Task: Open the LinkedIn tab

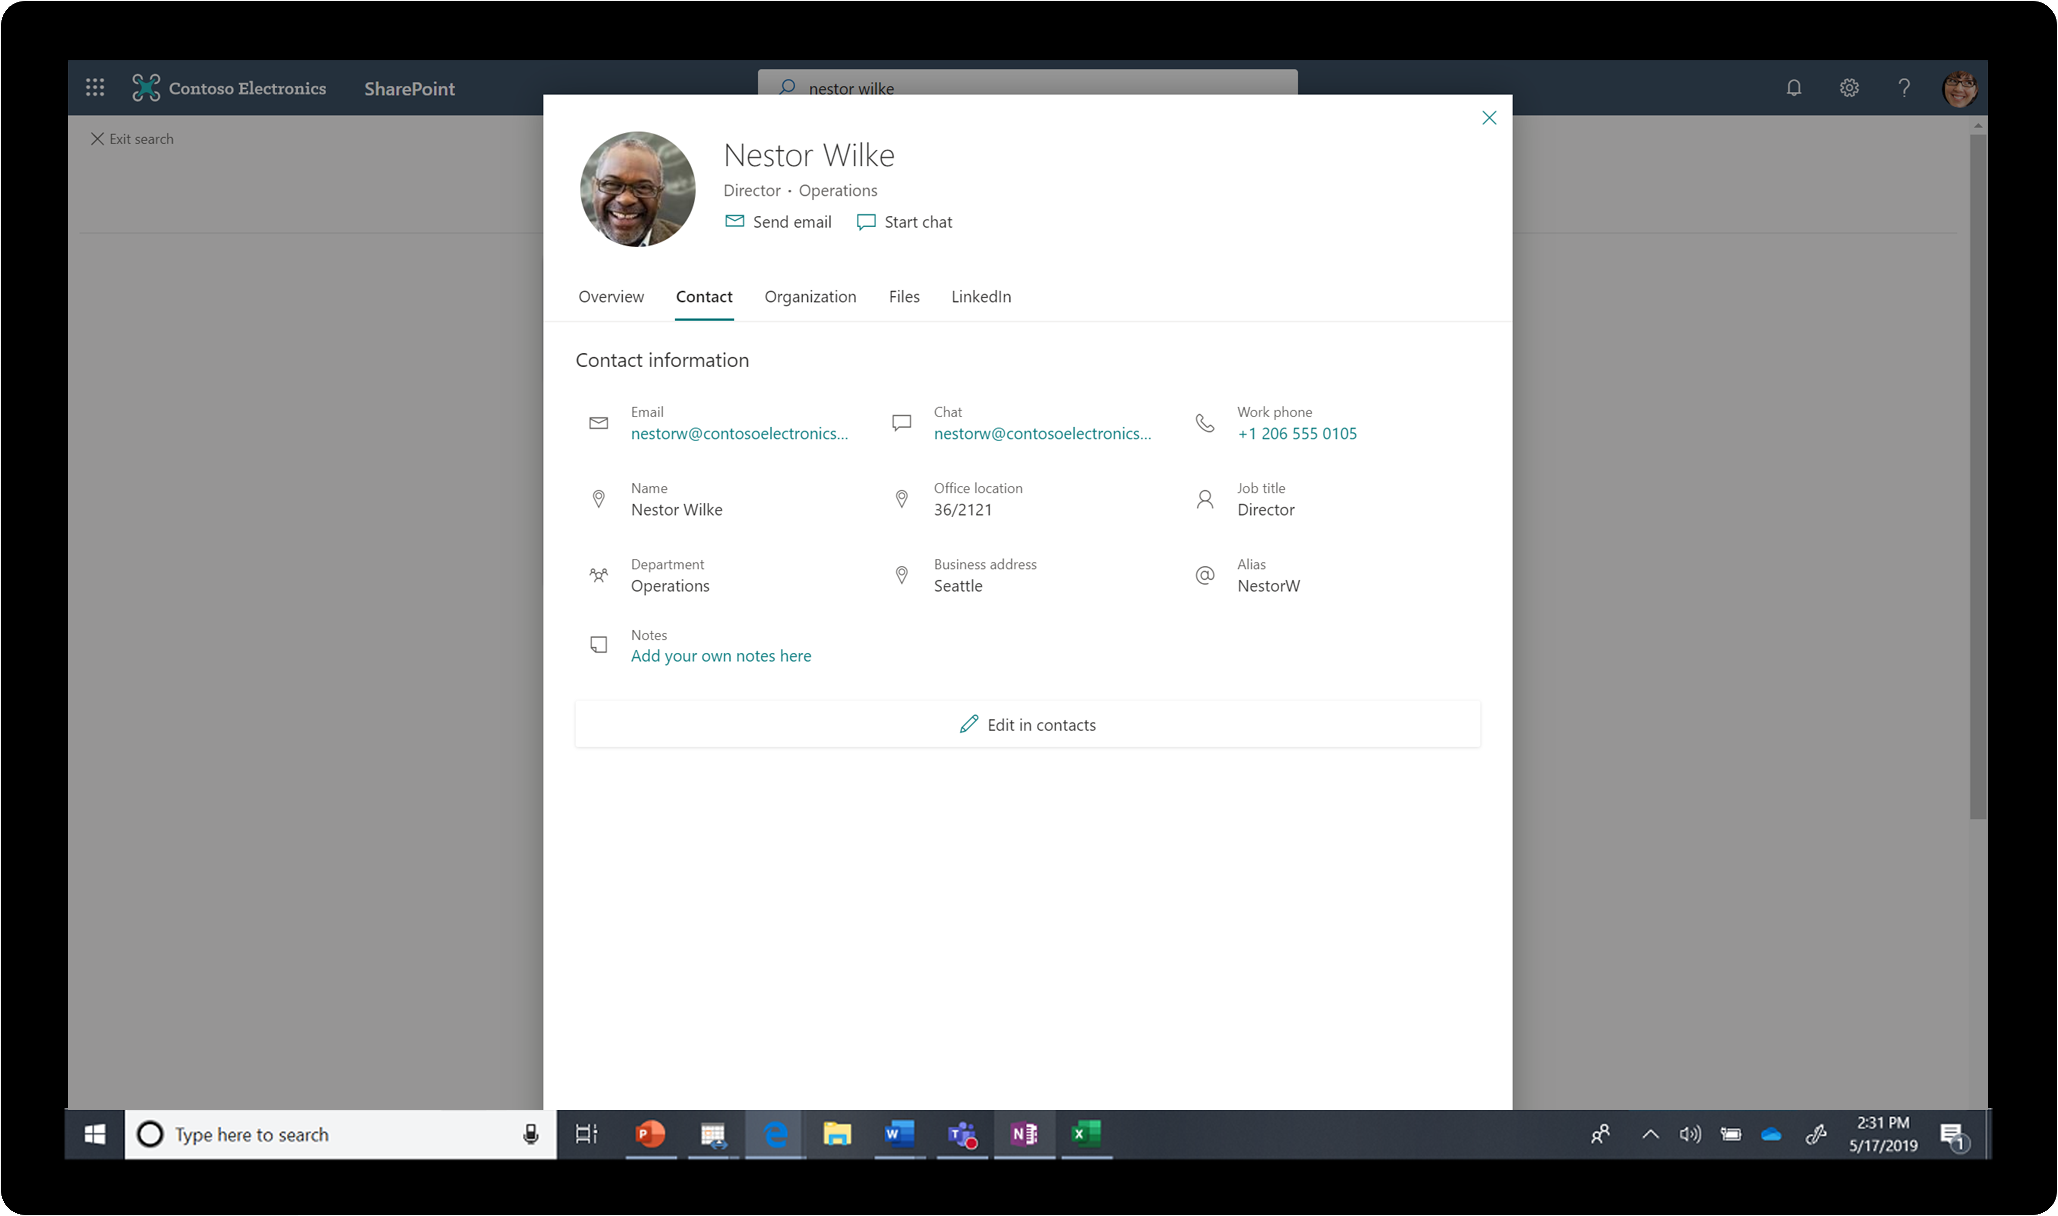Action: click(980, 297)
